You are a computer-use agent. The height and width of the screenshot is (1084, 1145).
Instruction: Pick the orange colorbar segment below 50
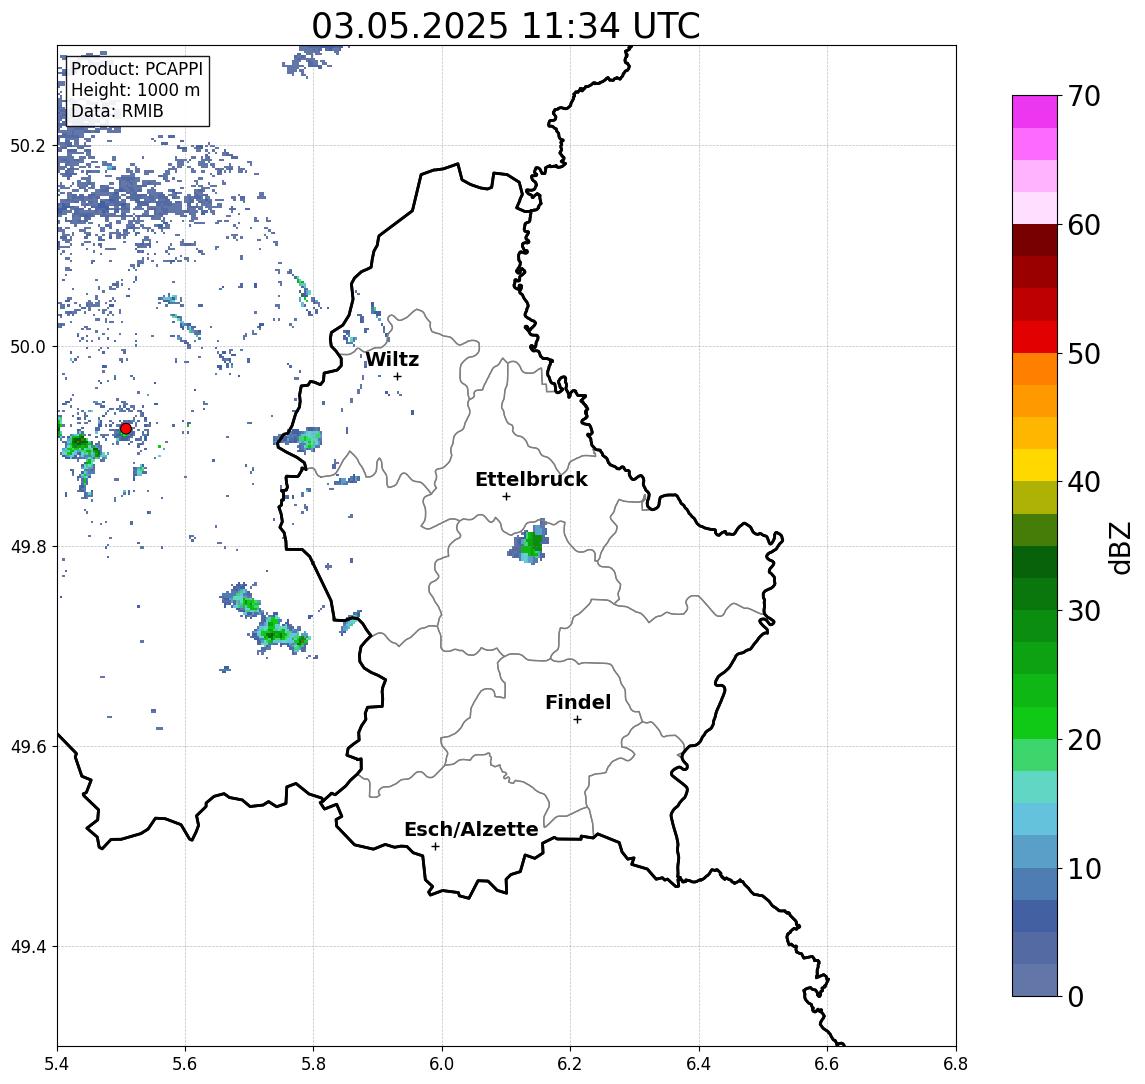(x=1035, y=369)
